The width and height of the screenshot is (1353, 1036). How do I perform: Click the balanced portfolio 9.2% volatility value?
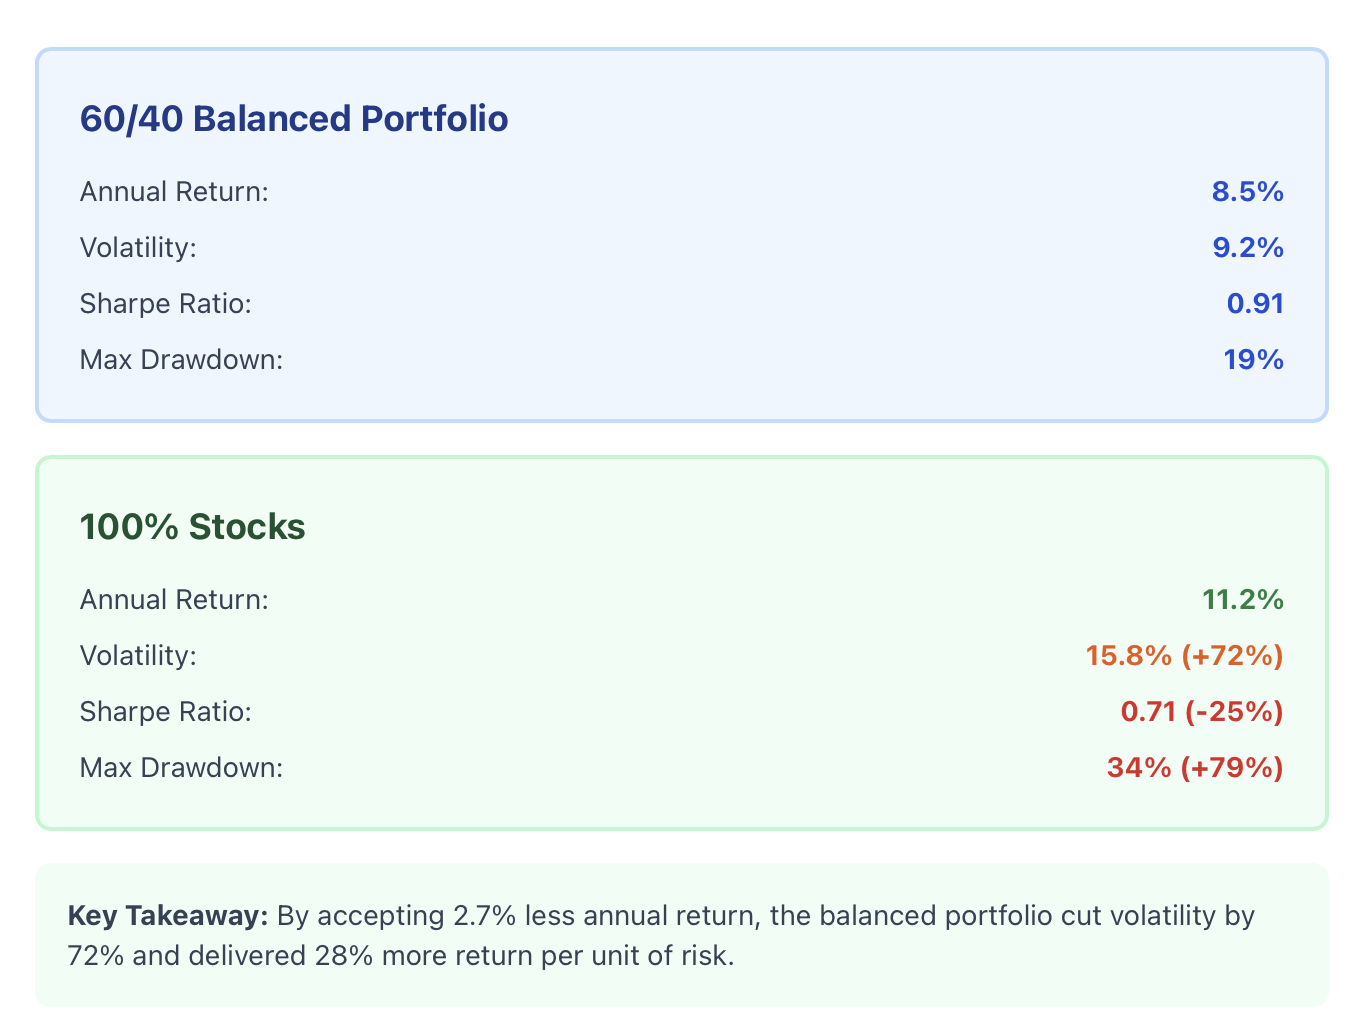(1247, 248)
